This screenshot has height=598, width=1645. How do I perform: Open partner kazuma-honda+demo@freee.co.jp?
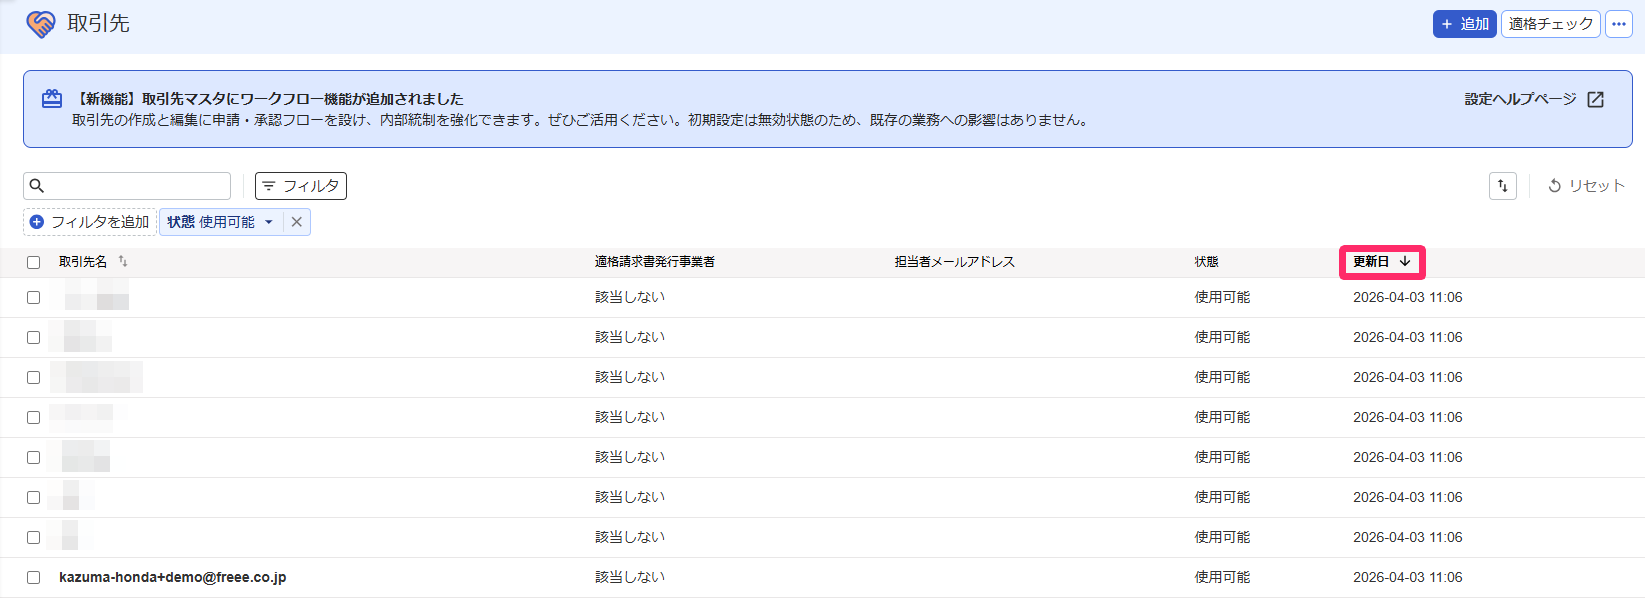[x=173, y=577]
